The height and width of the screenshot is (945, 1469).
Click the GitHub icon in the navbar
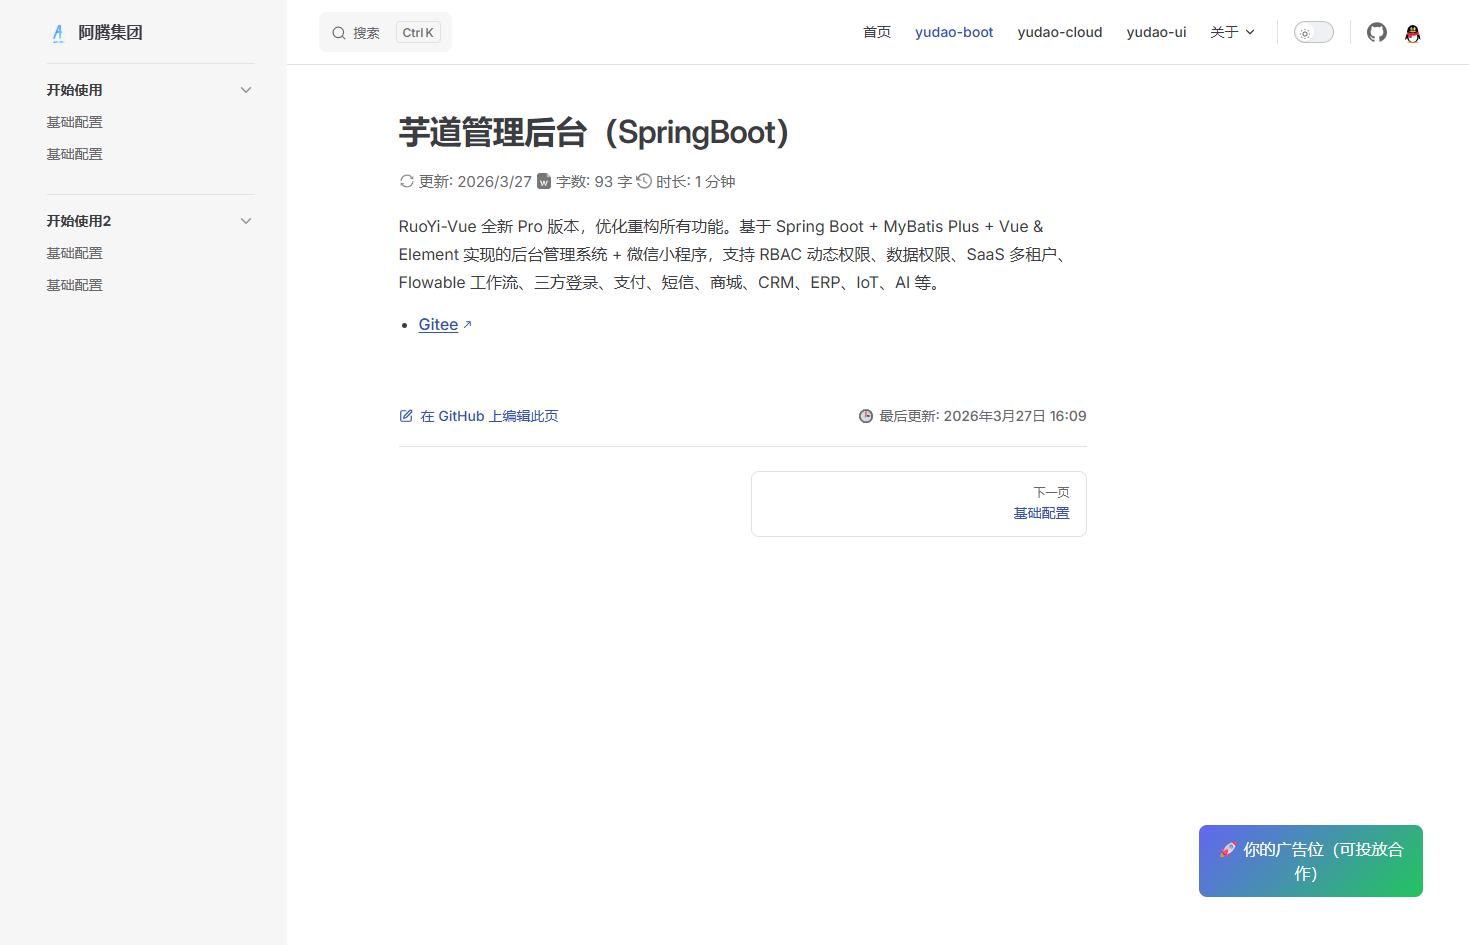[1376, 32]
